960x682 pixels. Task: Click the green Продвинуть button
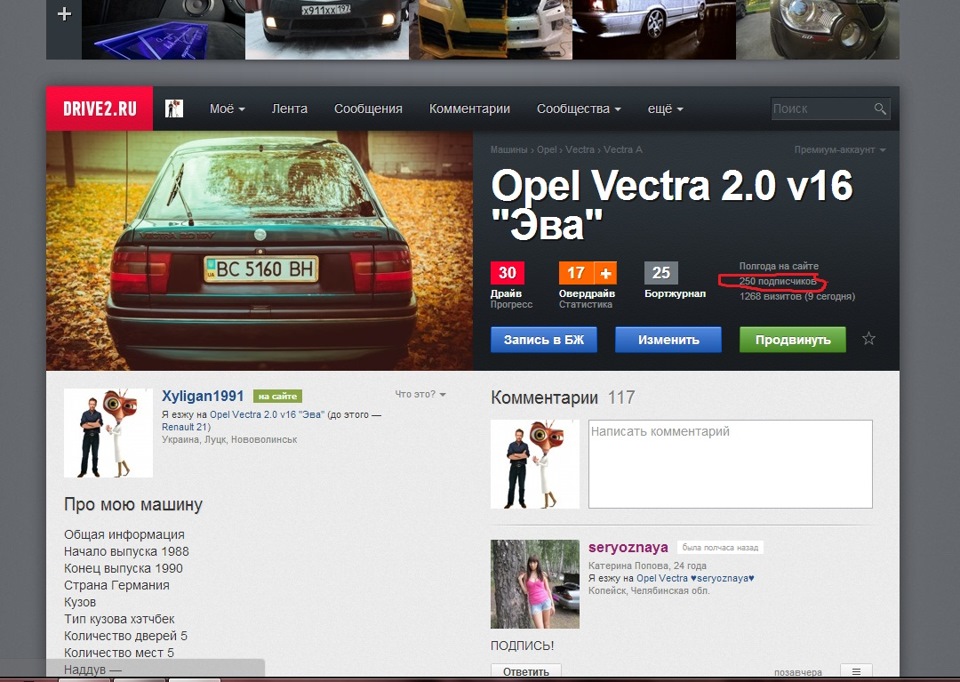click(x=793, y=340)
